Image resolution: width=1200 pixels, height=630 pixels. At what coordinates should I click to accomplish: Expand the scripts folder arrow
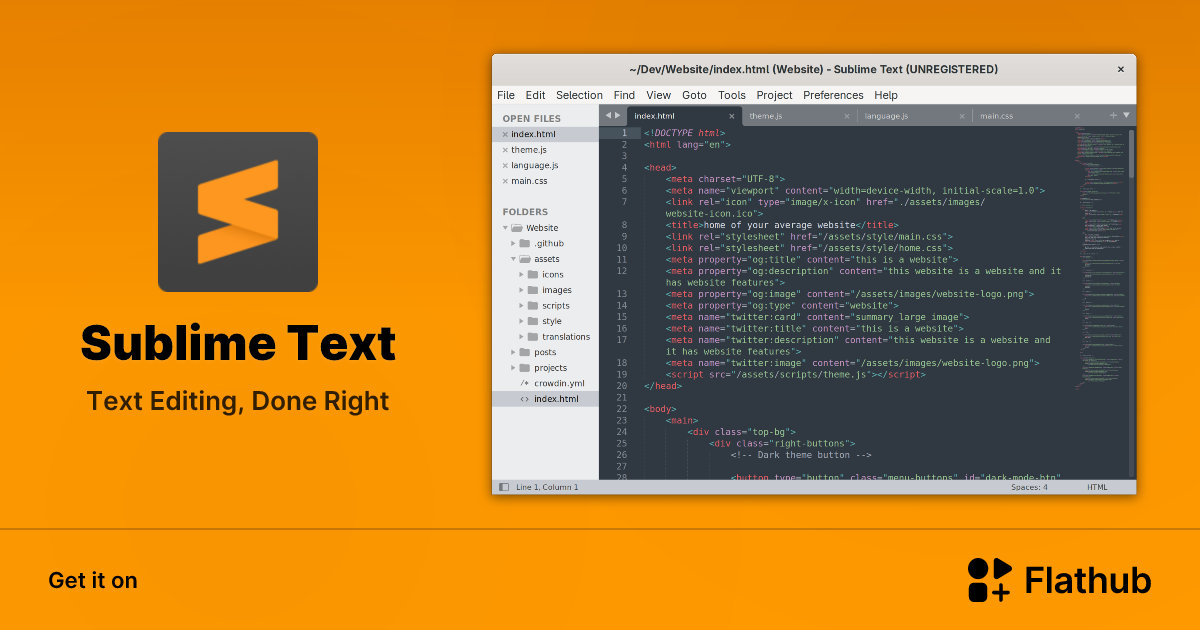click(521, 306)
